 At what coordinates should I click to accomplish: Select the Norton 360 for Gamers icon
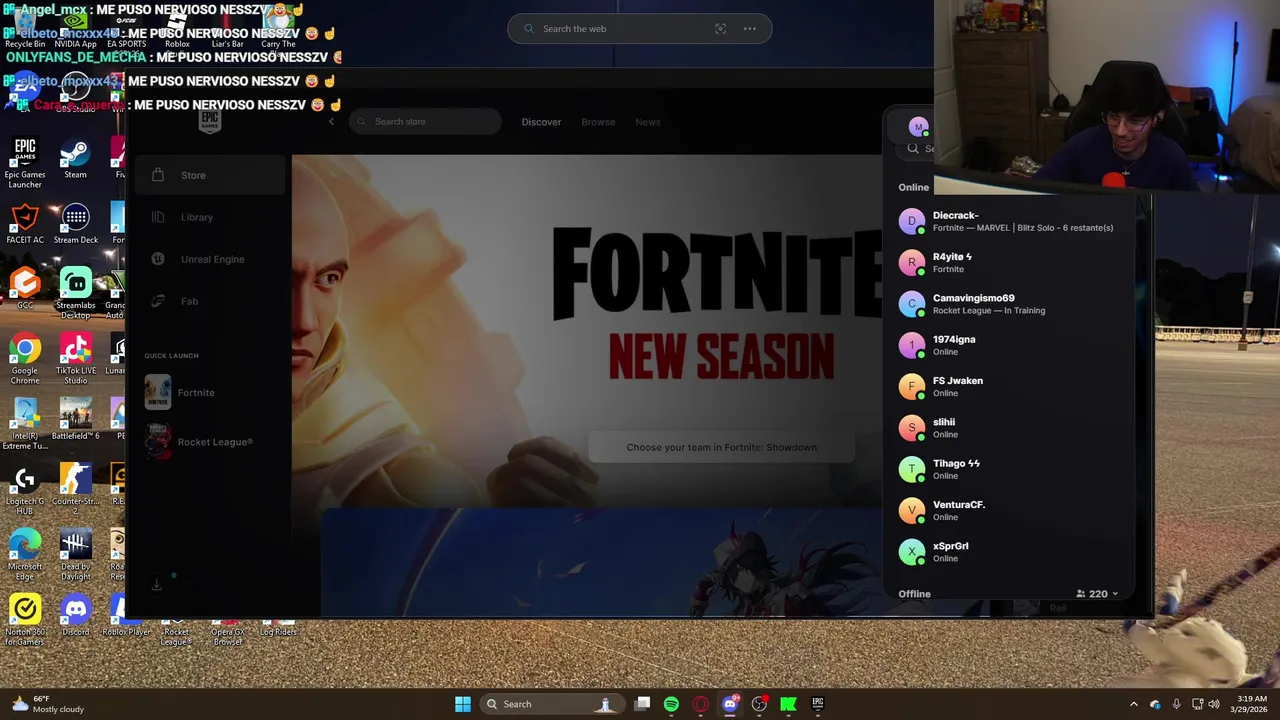click(x=25, y=620)
